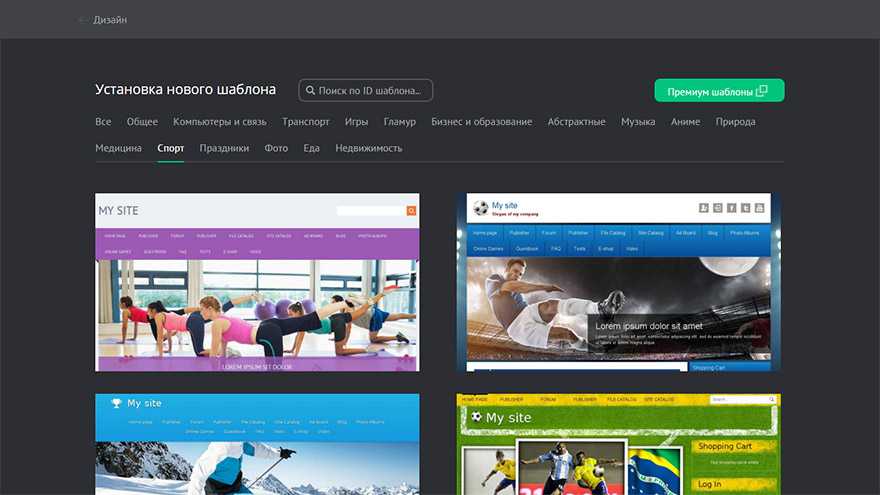Switch to the Общее category
880x495 pixels.
click(142, 122)
